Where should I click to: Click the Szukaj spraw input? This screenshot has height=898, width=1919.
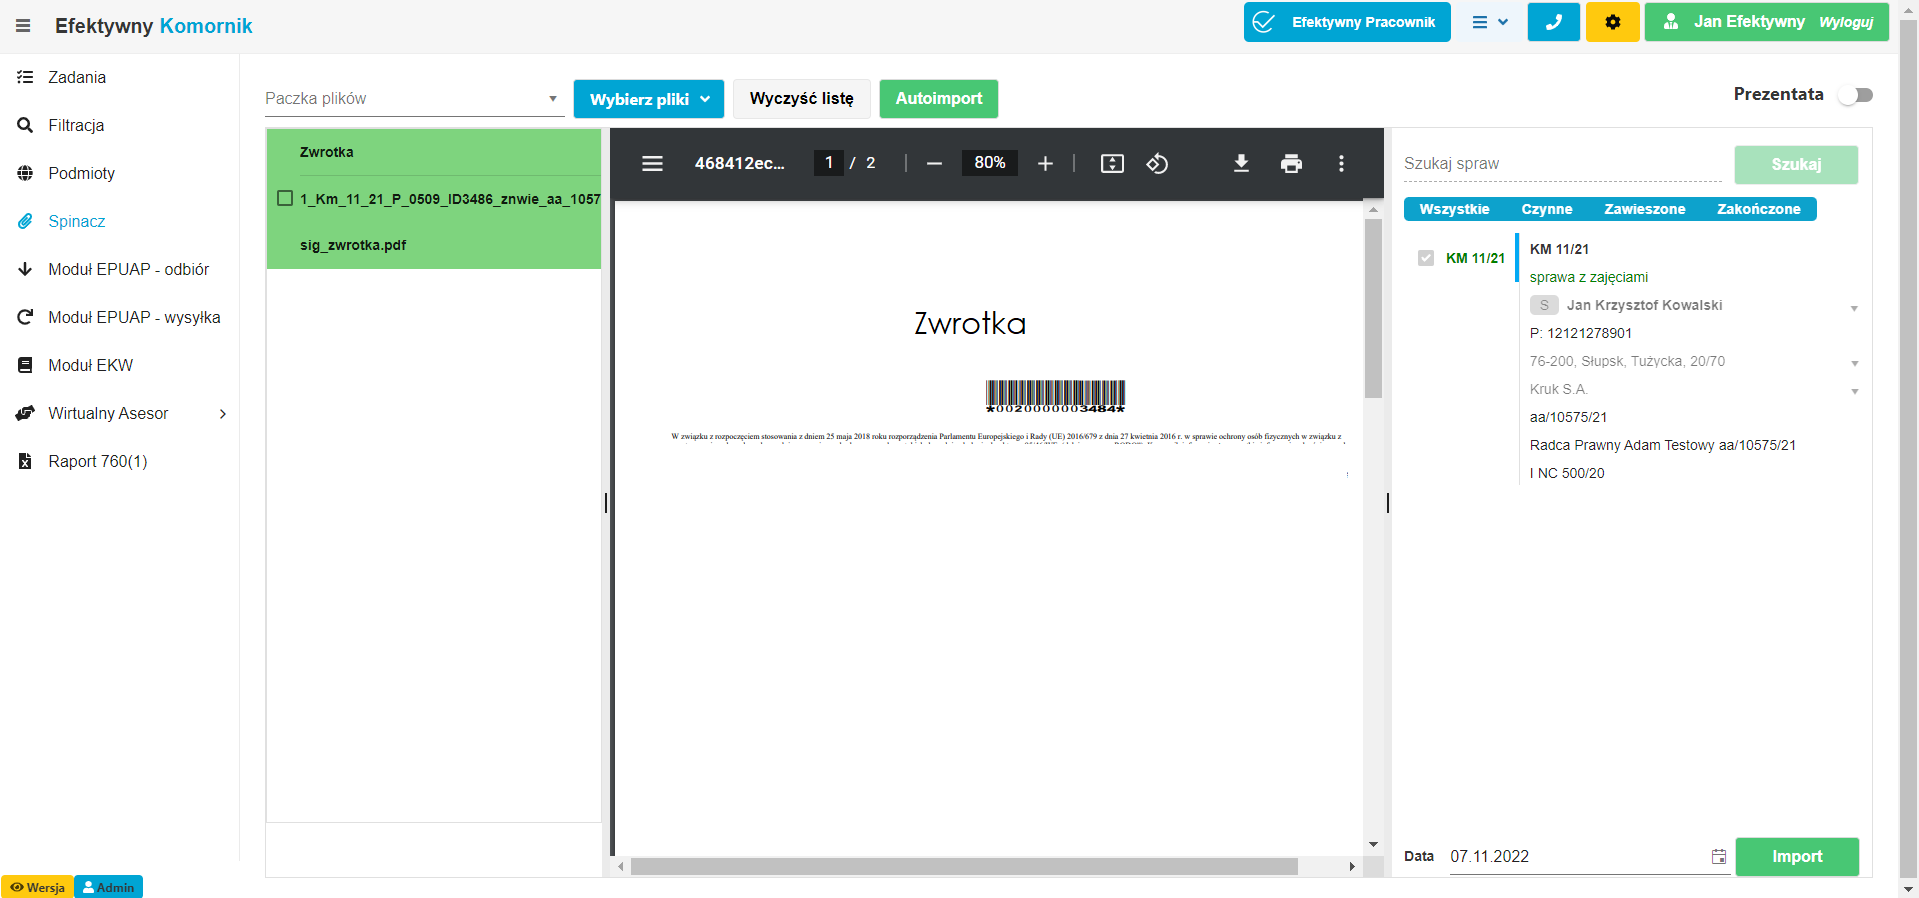1562,164
